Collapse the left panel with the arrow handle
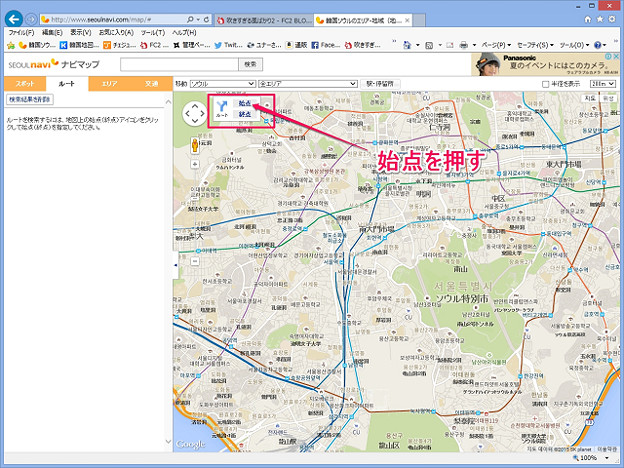Viewport: 624px width, 468px height. [175, 265]
